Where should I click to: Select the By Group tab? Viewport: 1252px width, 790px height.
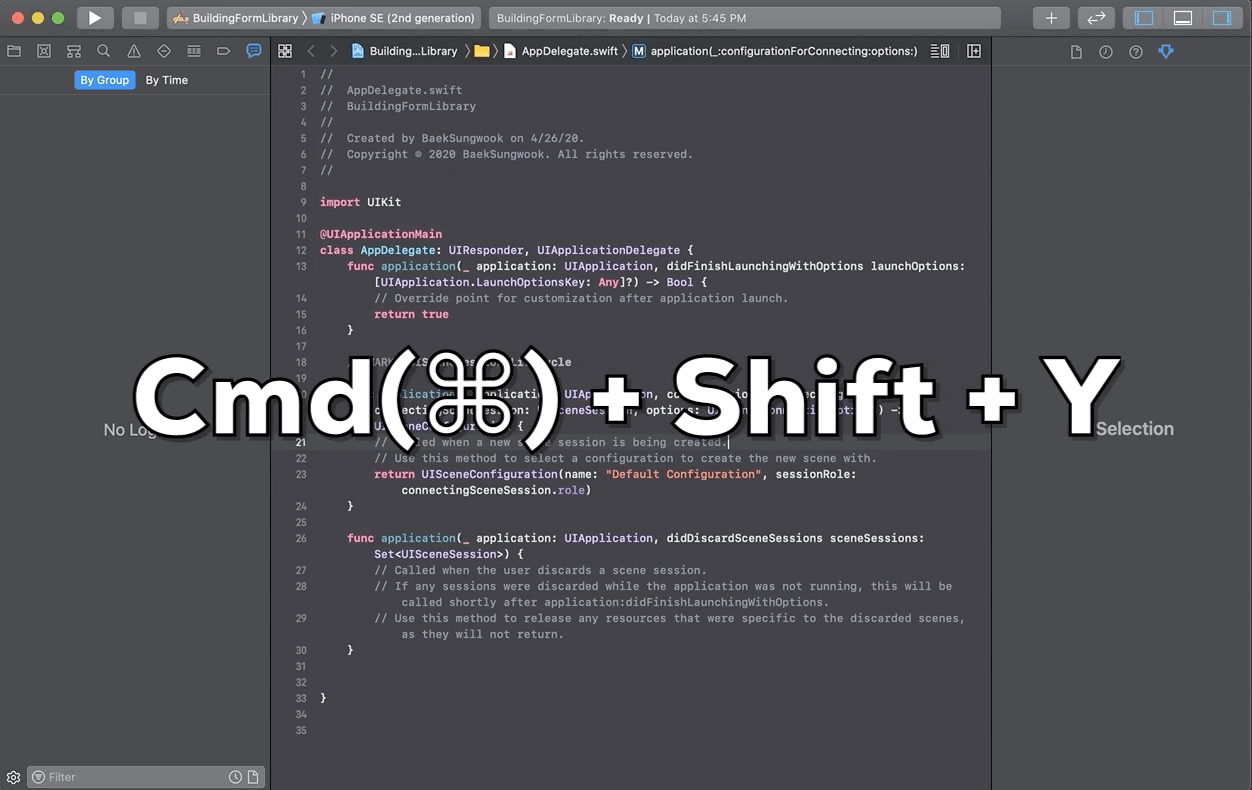pyautogui.click(x=104, y=80)
